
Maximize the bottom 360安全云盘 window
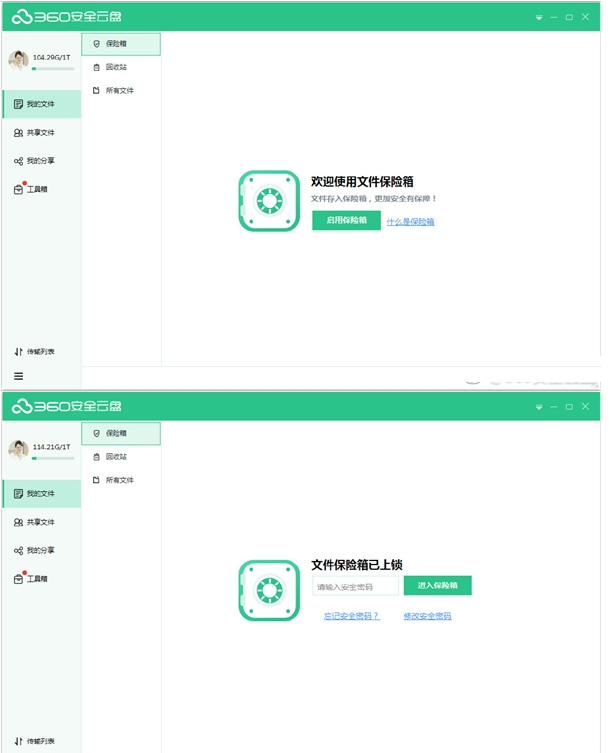[569, 407]
